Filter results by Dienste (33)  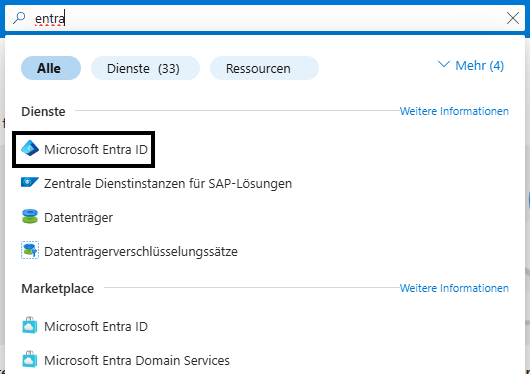point(145,68)
